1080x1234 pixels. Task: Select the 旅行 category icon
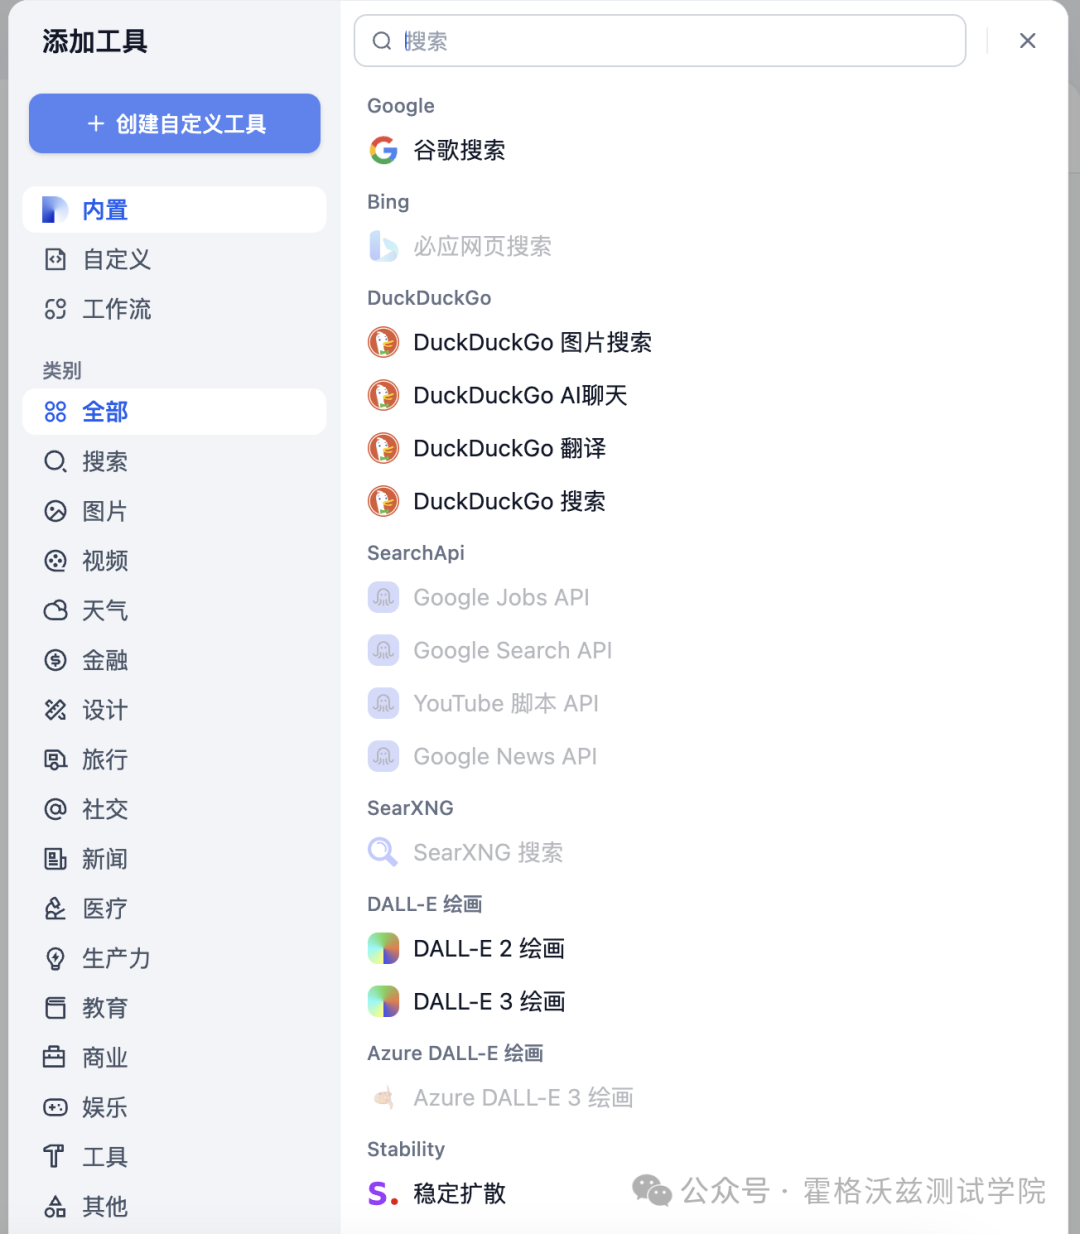(56, 760)
